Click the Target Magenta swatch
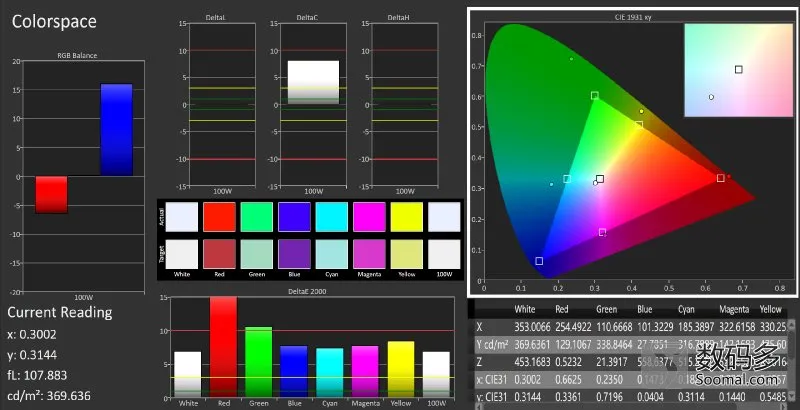This screenshot has height=410, width=800. pos(369,254)
